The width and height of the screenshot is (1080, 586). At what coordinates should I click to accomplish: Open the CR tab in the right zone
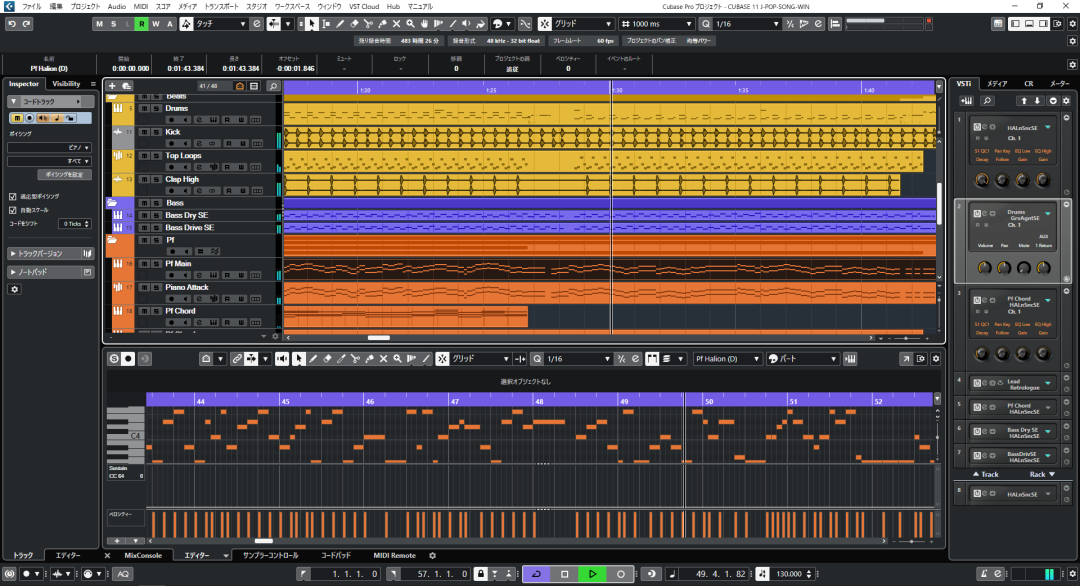[1028, 84]
